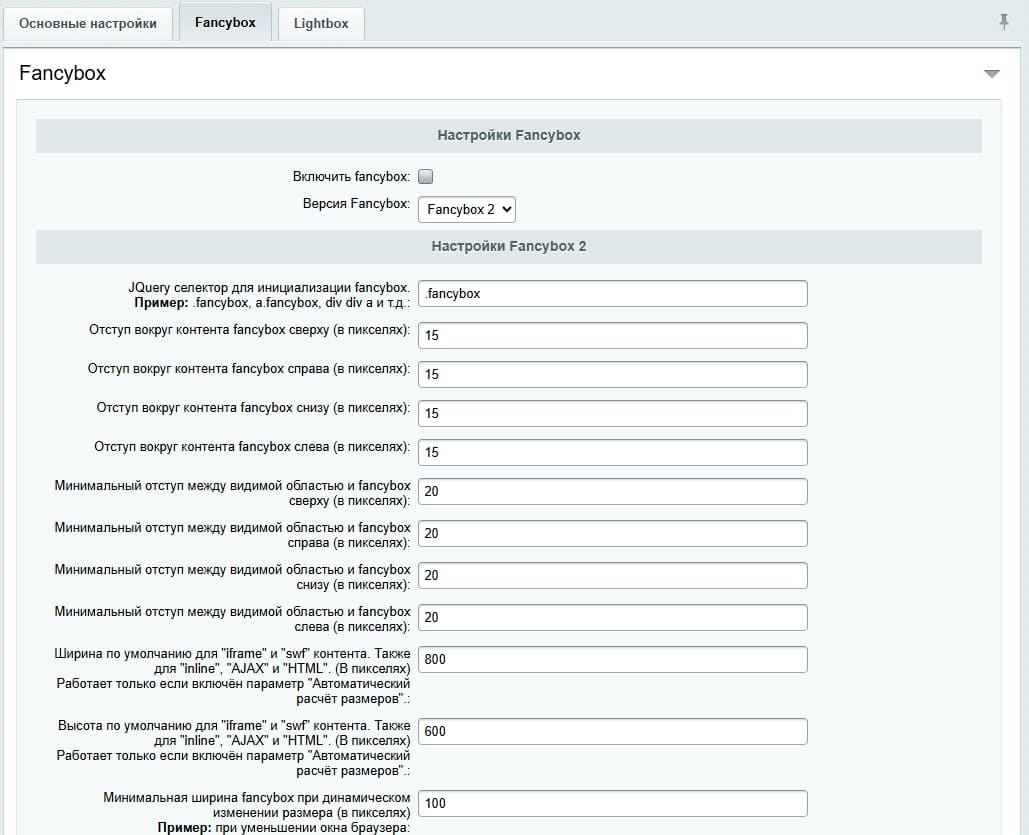Click the 'Отступ вокруг контента fancybox слева' field
Image resolution: width=1029 pixels, height=835 pixels.
coord(612,452)
